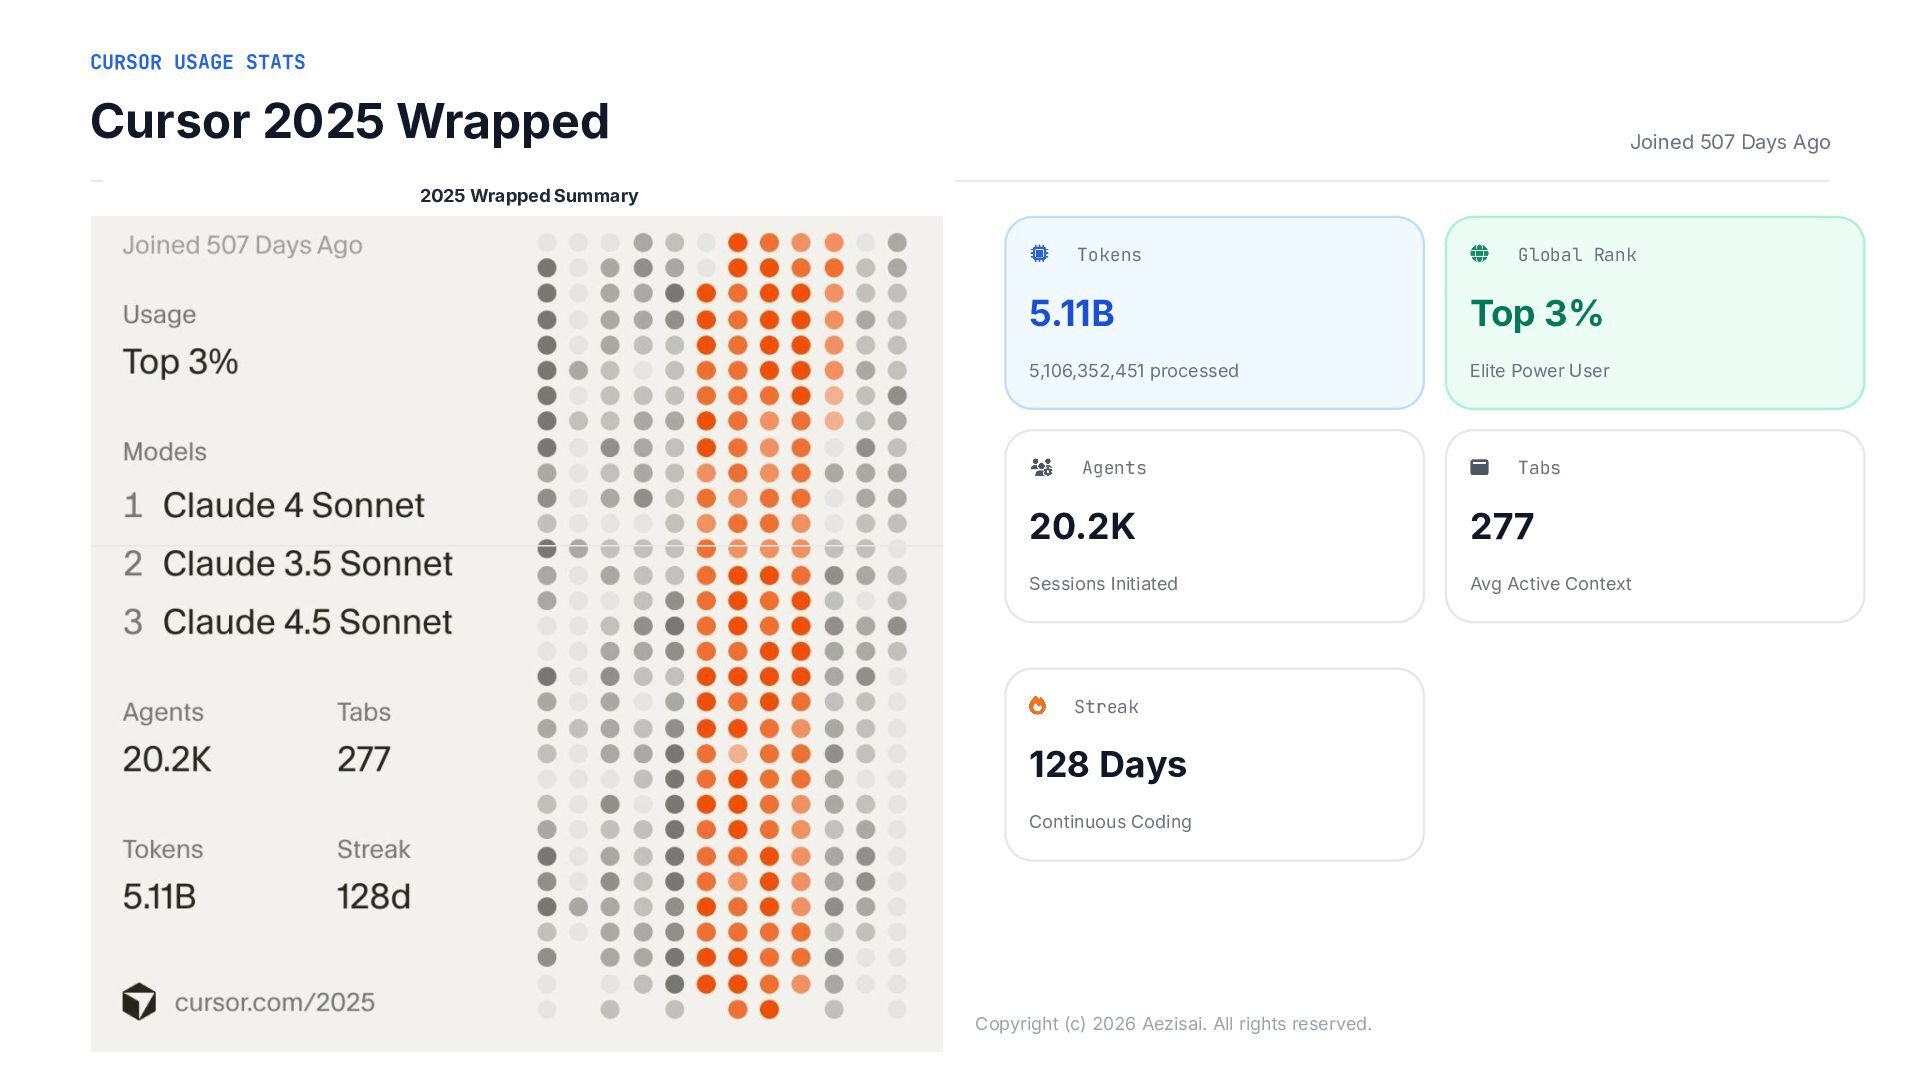Click the window icon beside Tabs
Viewport: 1920px width, 1080px height.
click(1480, 467)
